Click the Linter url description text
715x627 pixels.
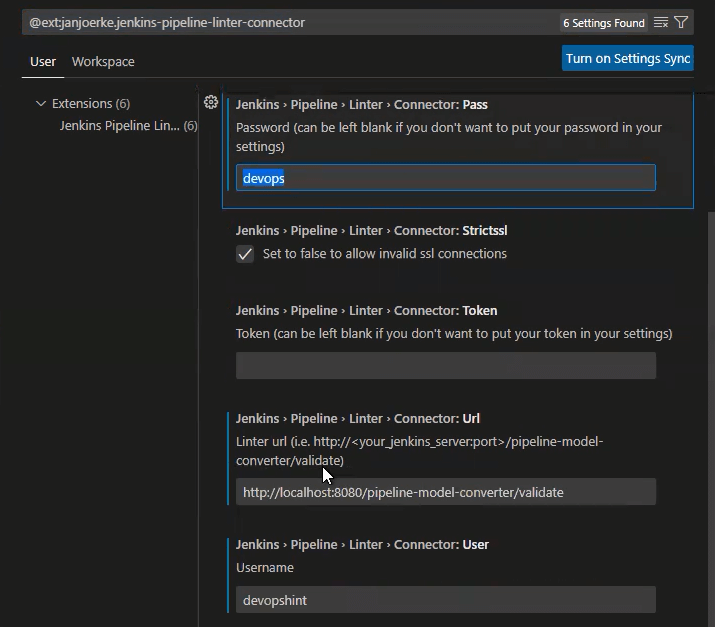point(420,451)
